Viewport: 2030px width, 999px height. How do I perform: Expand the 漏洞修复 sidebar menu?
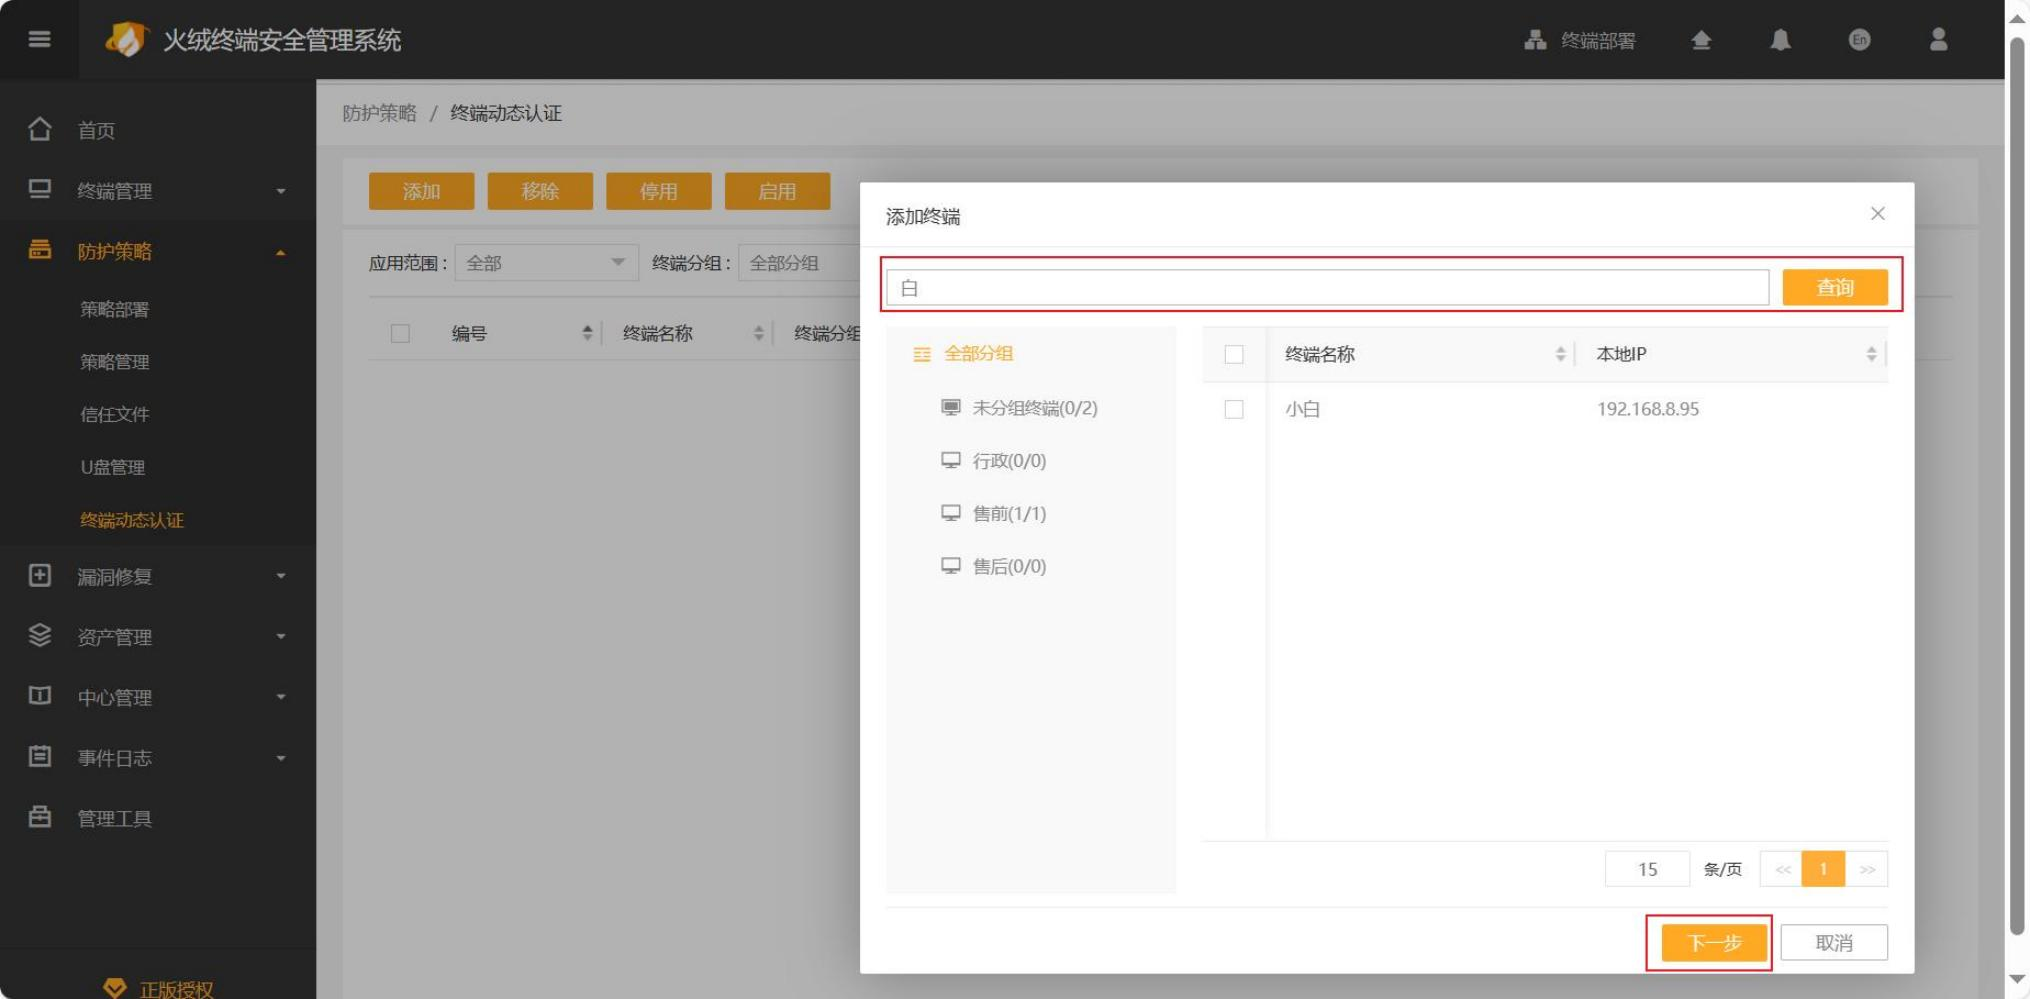157,577
